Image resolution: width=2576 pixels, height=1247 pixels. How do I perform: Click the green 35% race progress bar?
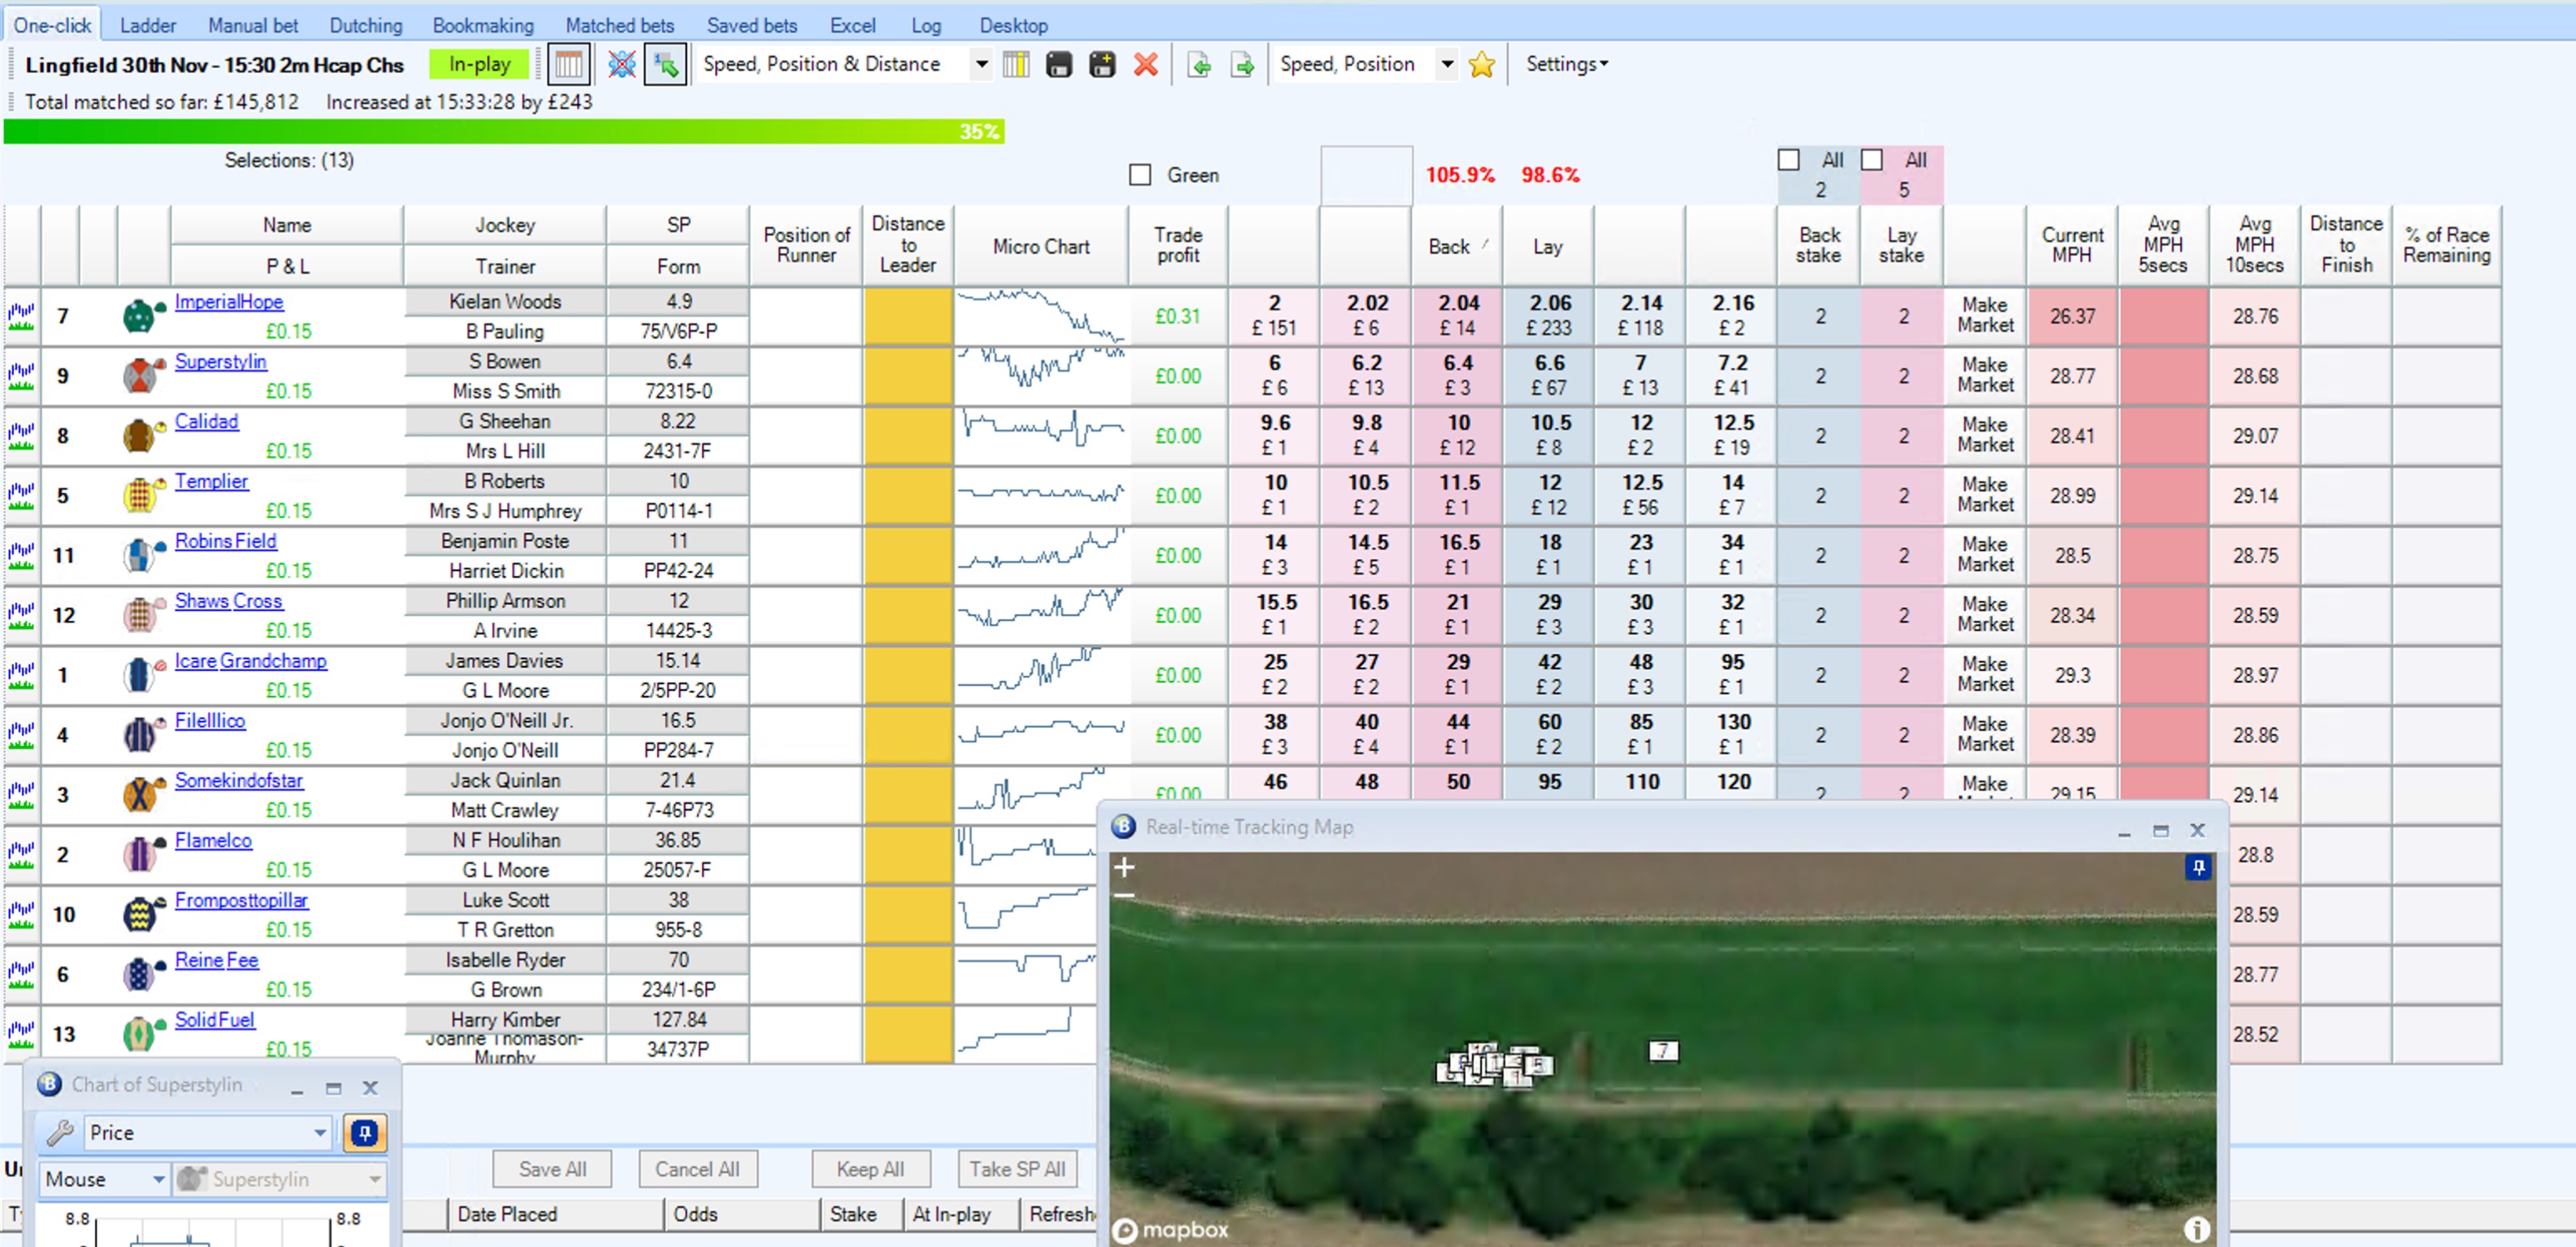503,131
